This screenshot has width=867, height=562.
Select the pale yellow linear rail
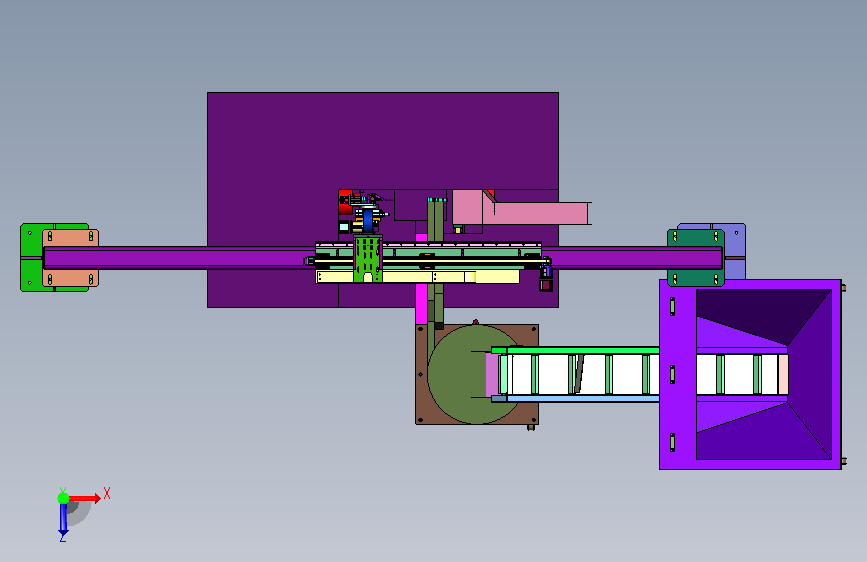tap(417, 277)
